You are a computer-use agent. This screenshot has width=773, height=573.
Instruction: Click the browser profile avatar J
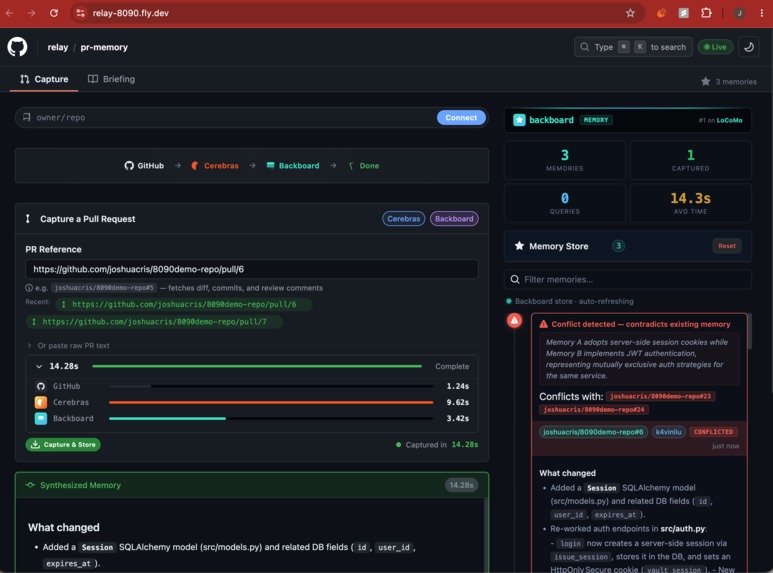(x=739, y=13)
